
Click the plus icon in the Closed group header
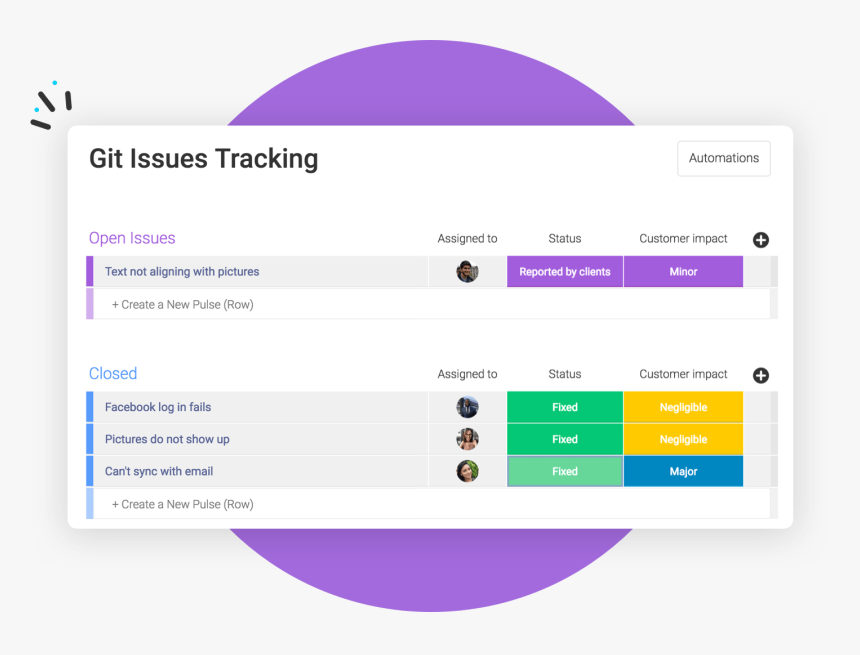click(x=760, y=375)
